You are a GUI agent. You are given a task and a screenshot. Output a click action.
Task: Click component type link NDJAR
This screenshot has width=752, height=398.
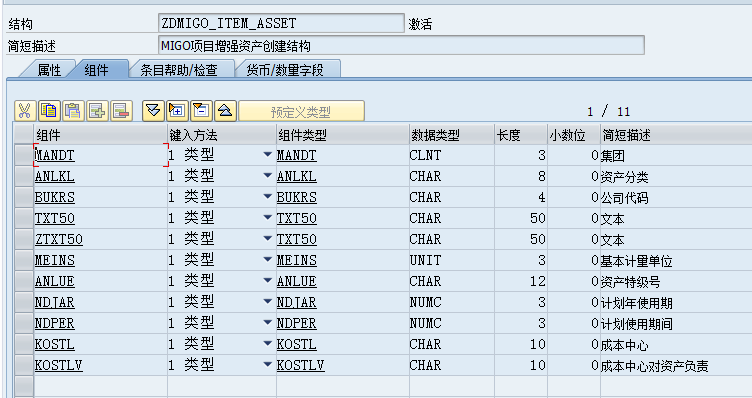296,303
